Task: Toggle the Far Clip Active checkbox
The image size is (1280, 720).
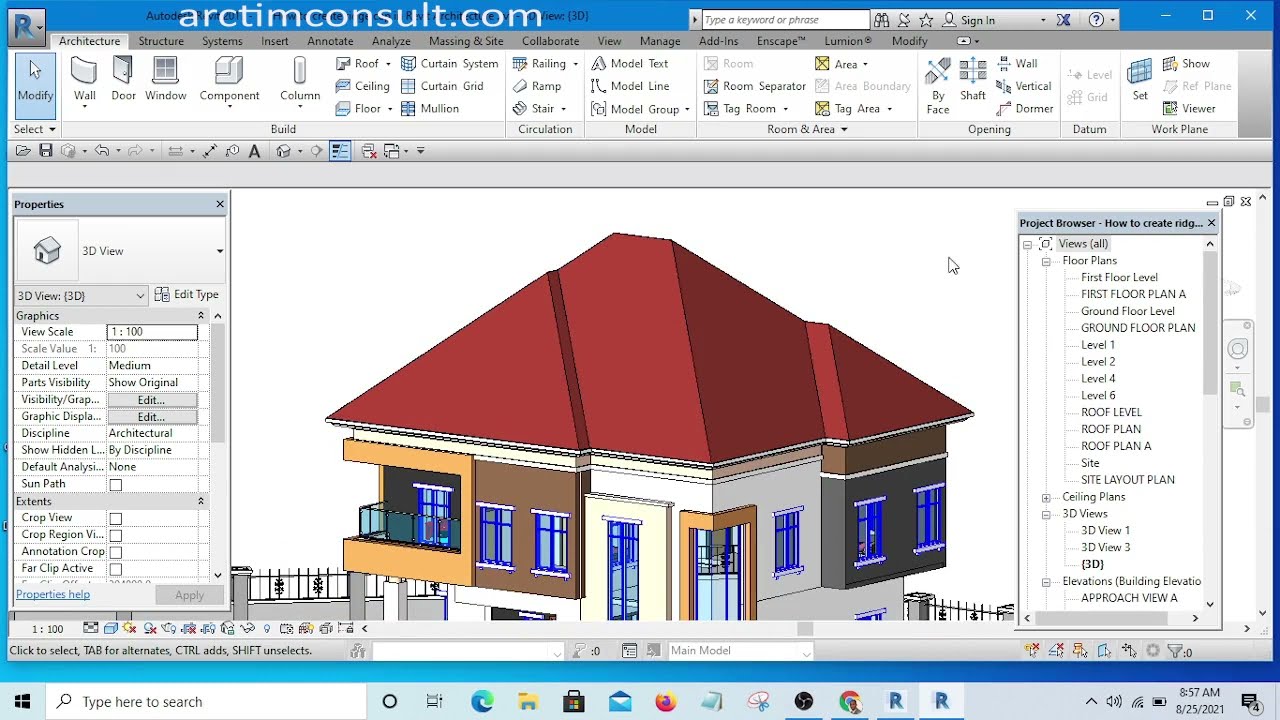Action: [x=115, y=569]
